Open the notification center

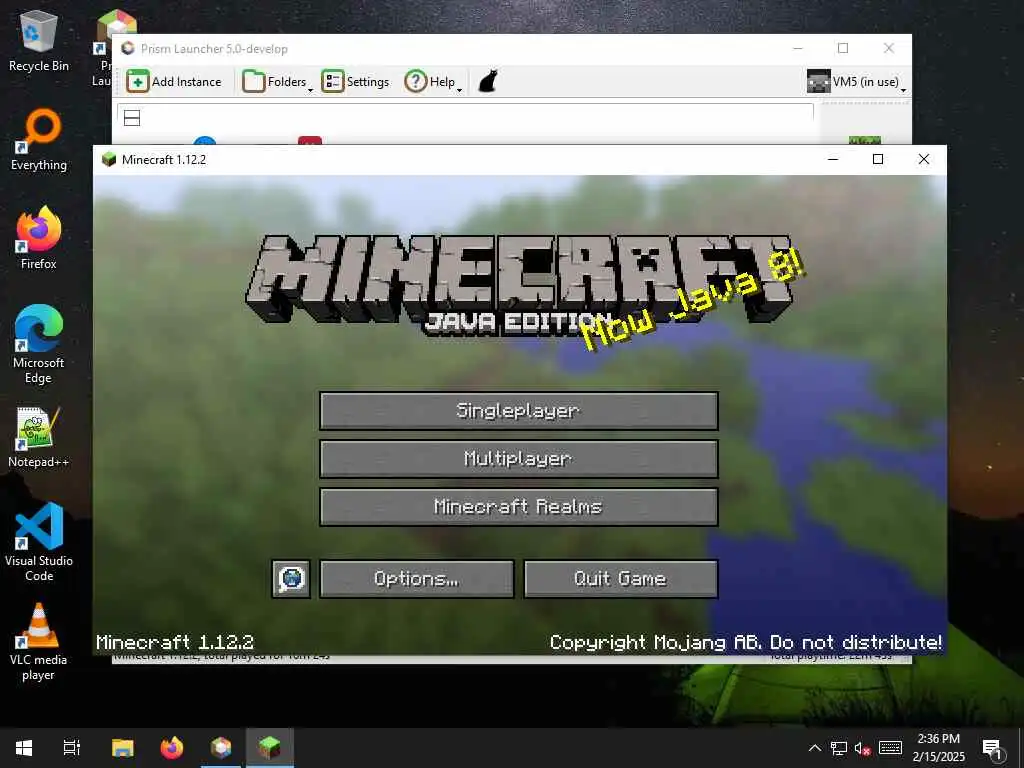tap(993, 748)
